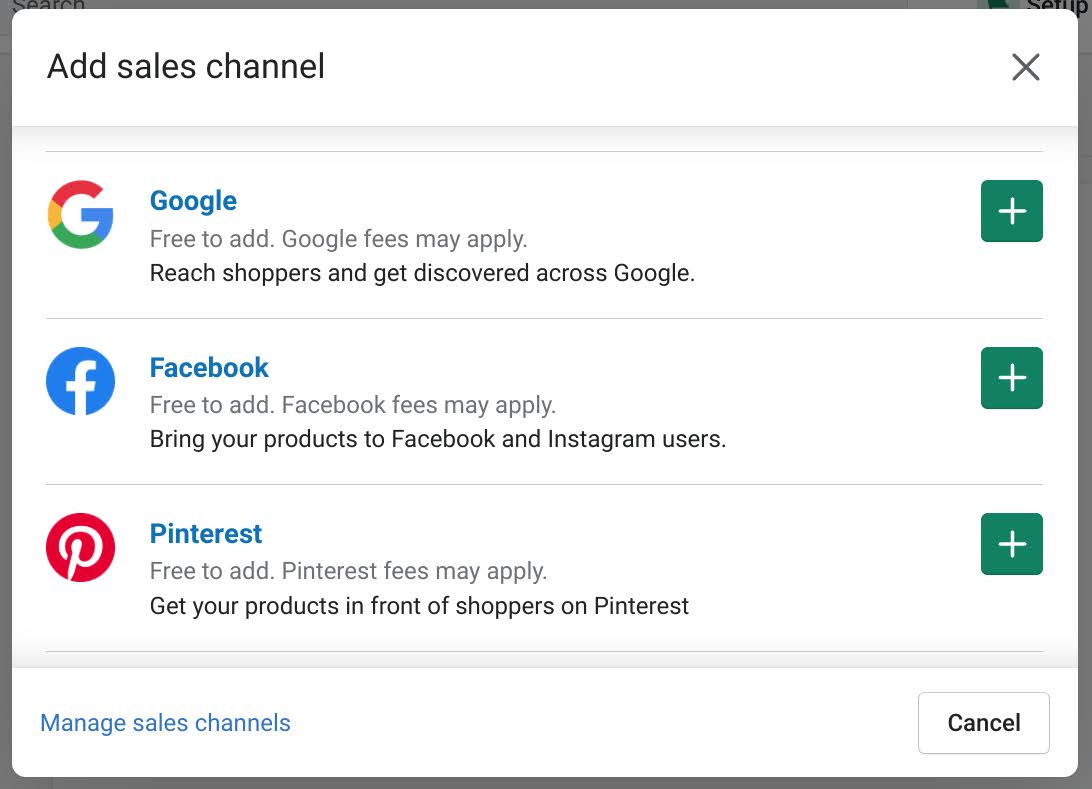1092x789 pixels.
Task: Click the Cancel button
Action: [983, 723]
